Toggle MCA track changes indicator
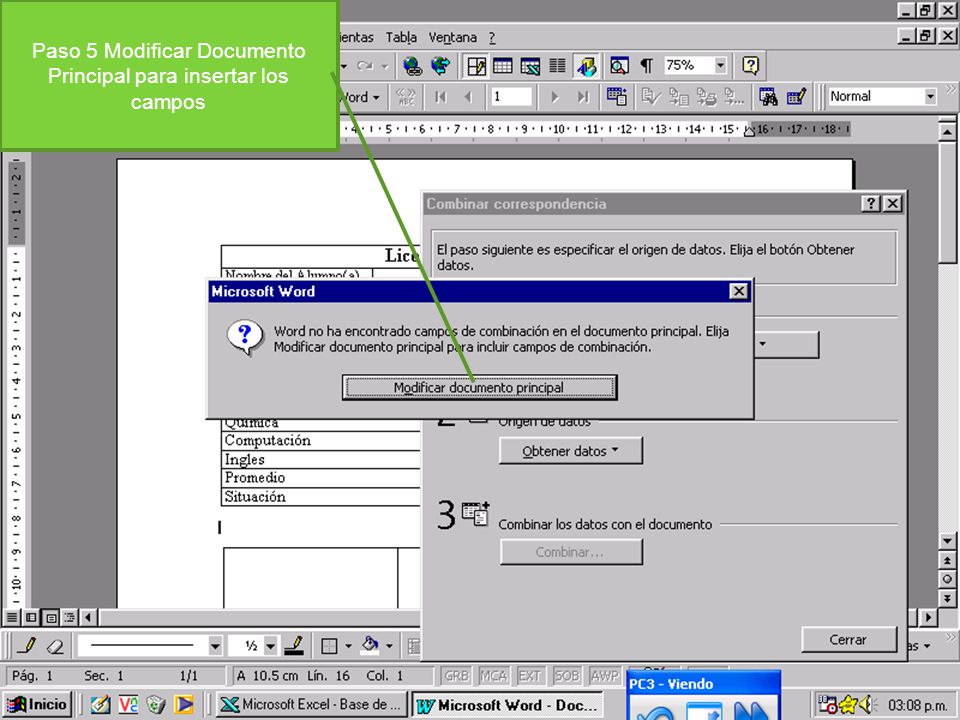The height and width of the screenshot is (720, 960). point(493,675)
